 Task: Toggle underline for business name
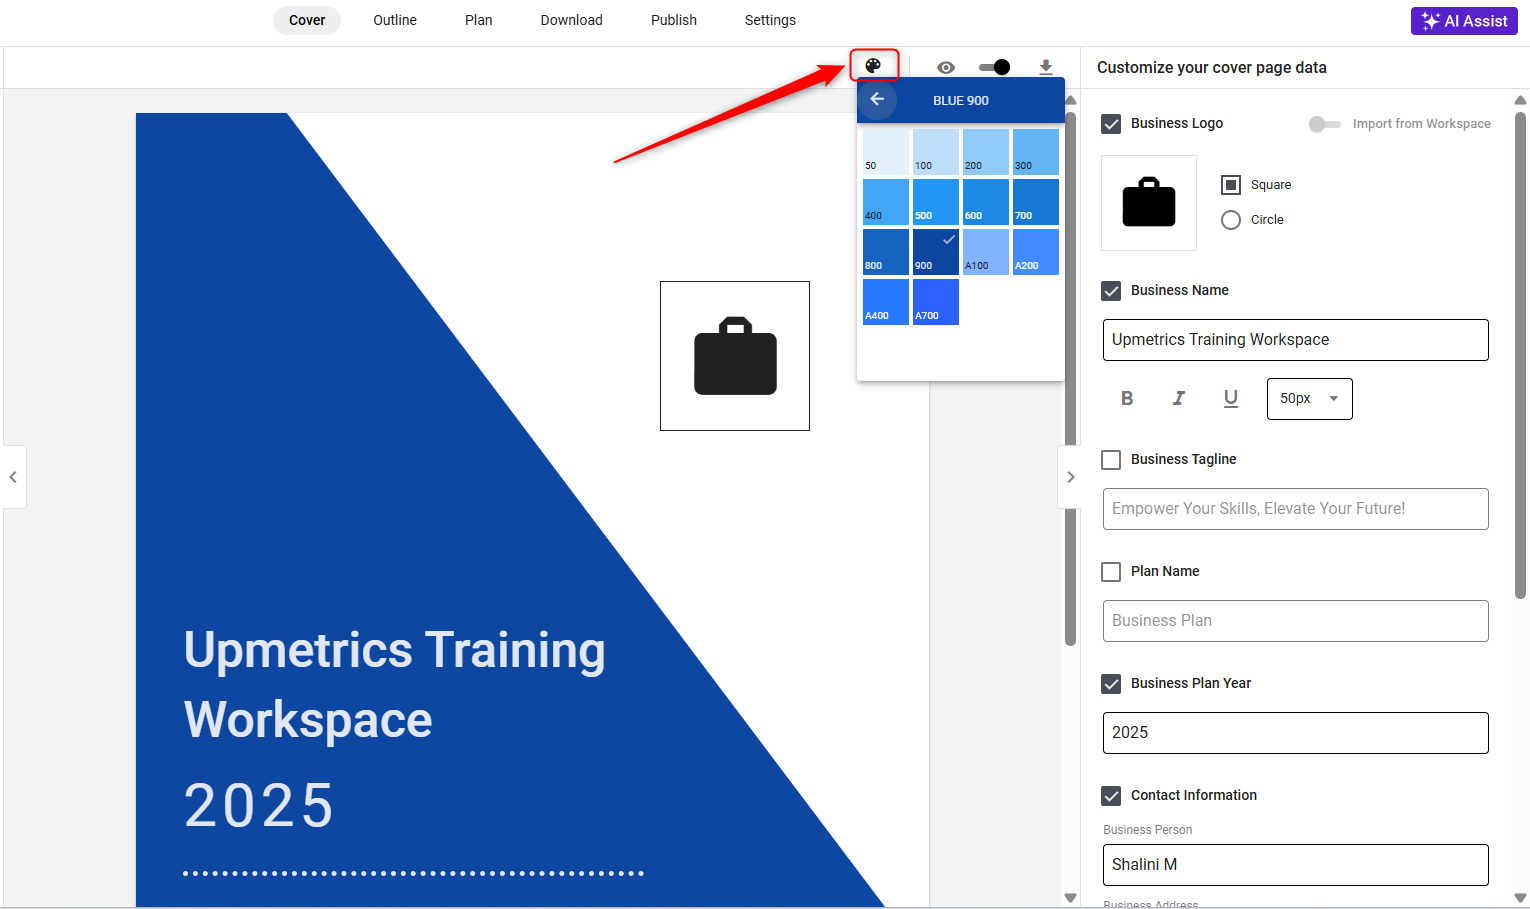pyautogui.click(x=1231, y=398)
